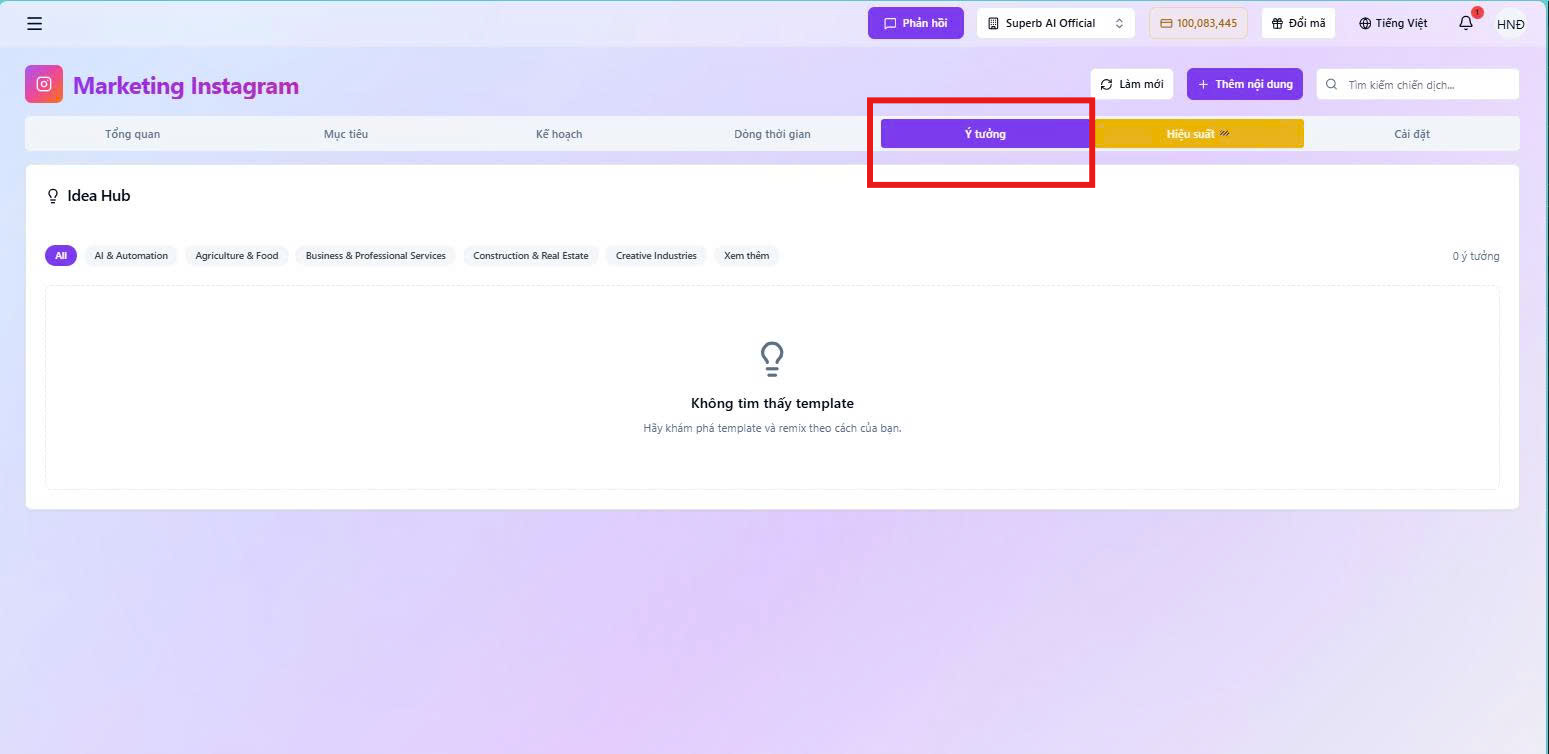Image resolution: width=1549 pixels, height=754 pixels.
Task: Click the Làm mới refresh button
Action: 1132,84
